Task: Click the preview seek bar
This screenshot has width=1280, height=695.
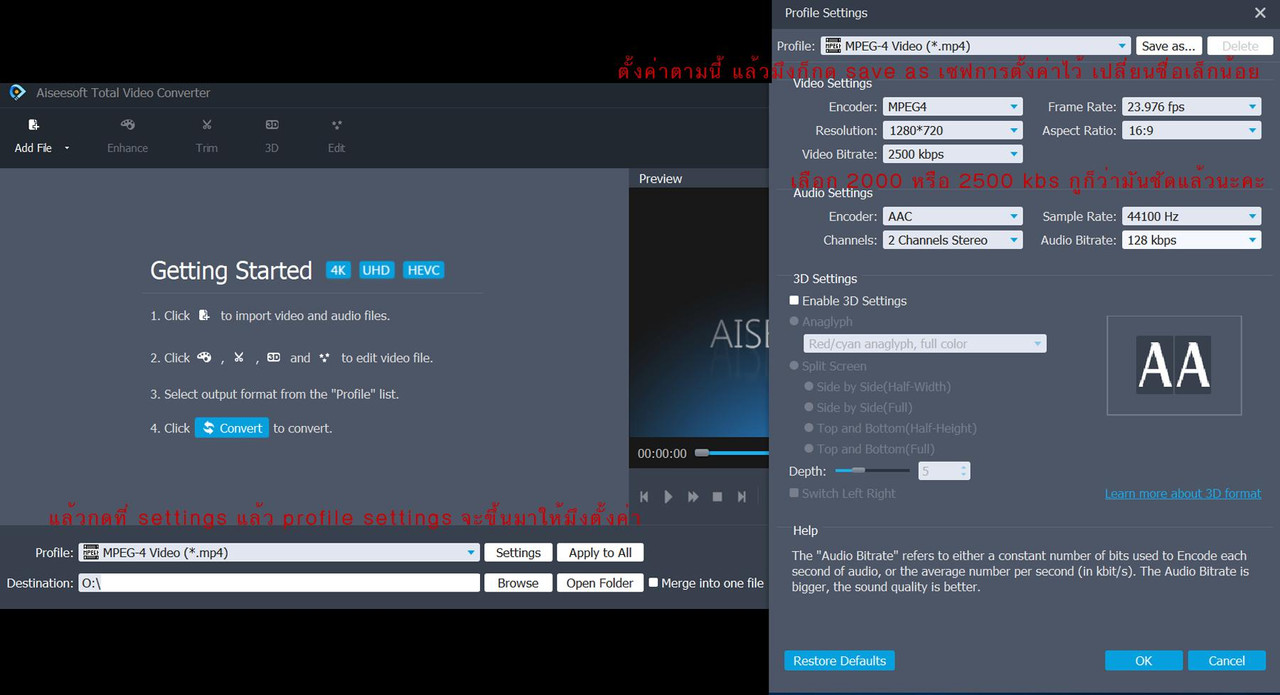Action: (x=732, y=453)
